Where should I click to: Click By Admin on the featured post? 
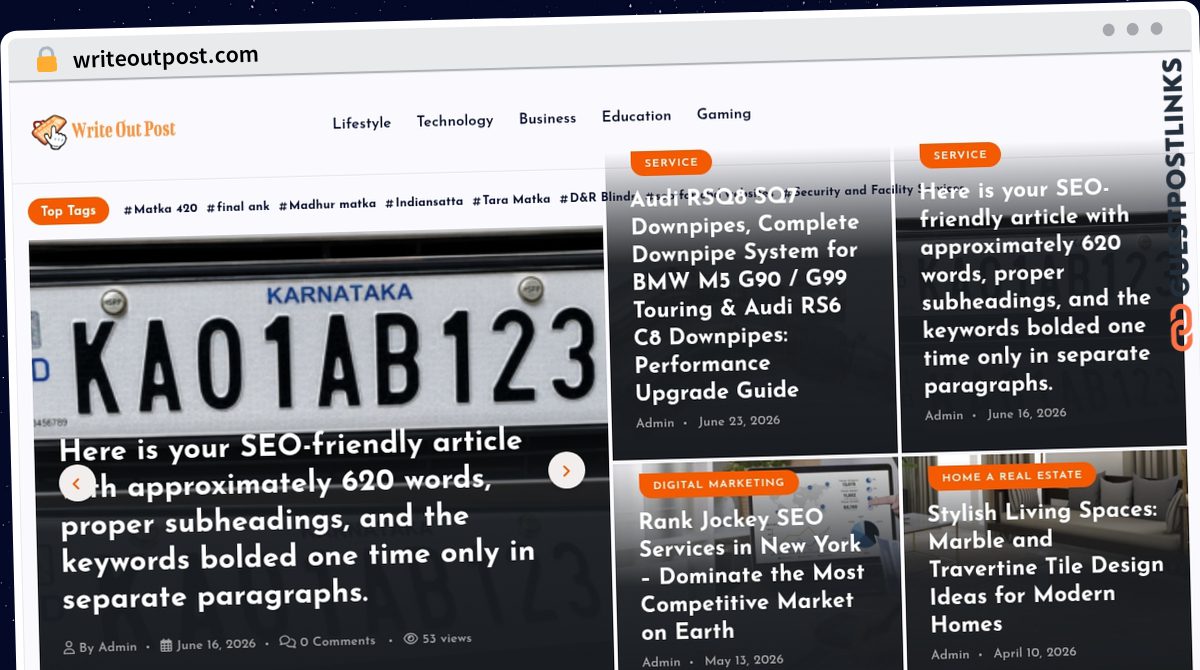108,647
